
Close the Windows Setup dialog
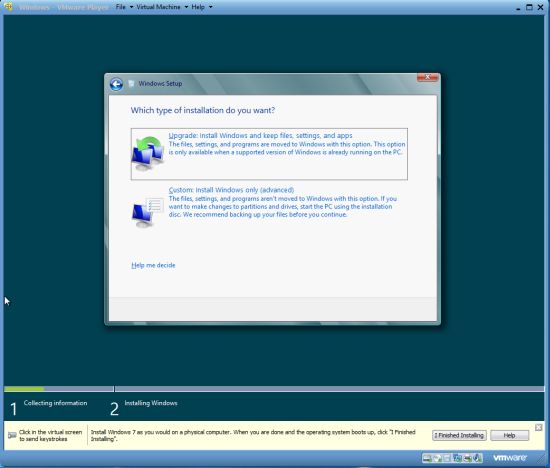[428, 77]
